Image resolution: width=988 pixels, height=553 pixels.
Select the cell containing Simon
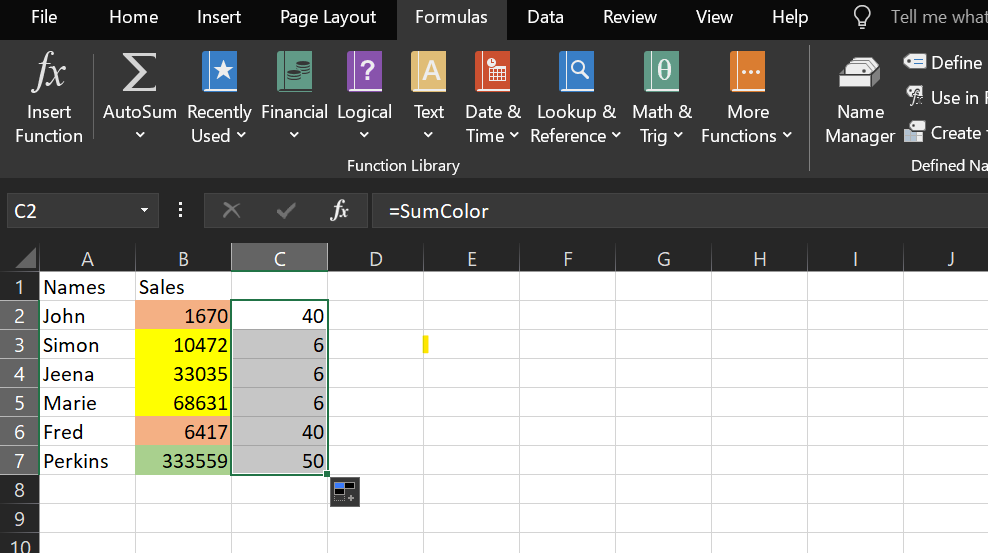pos(88,345)
